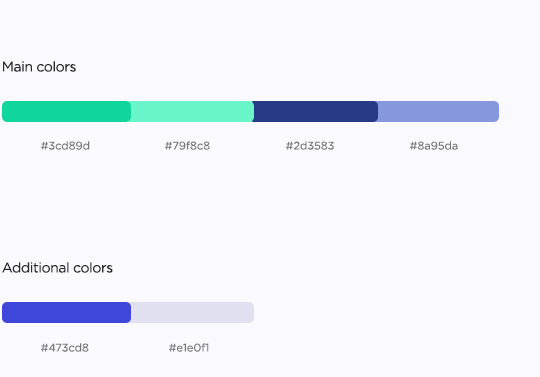
Task: Pick the mint swatch beside the navy one
Action: tap(192, 112)
